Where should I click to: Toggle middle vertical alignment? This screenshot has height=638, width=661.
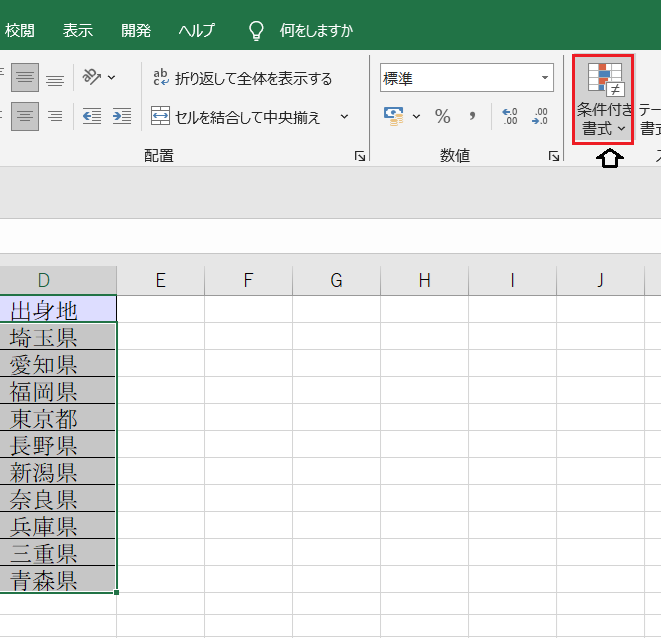pyautogui.click(x=25, y=78)
